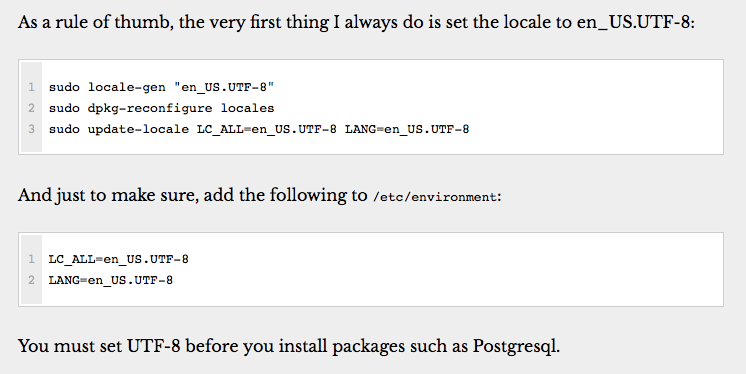This screenshot has width=746, height=374.
Task: Click line number 2 in second code block
Action: (x=31, y=280)
